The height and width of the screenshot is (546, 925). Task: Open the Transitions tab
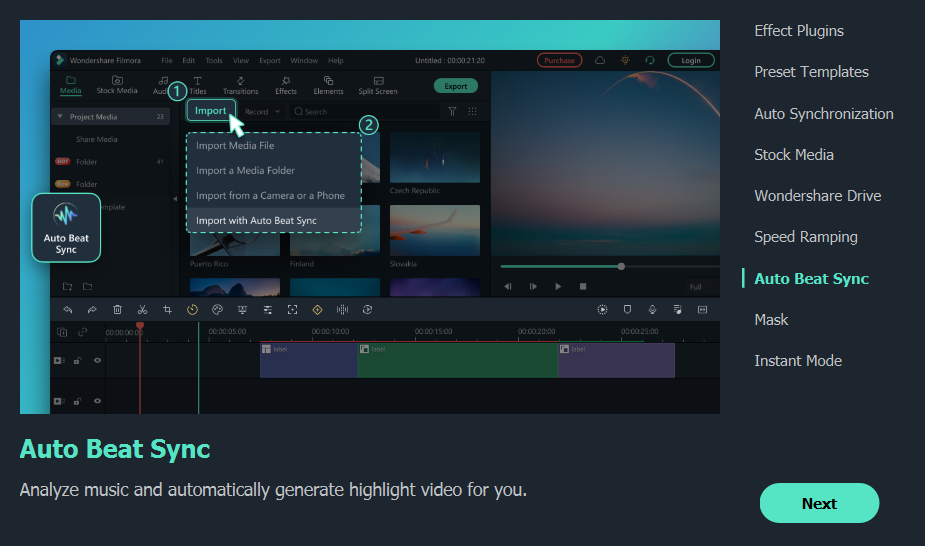point(240,85)
